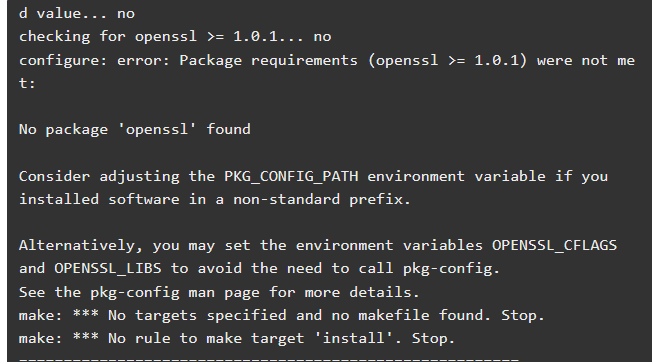
Task: Click the dashed separator line at bottom
Action: click(x=269, y=358)
